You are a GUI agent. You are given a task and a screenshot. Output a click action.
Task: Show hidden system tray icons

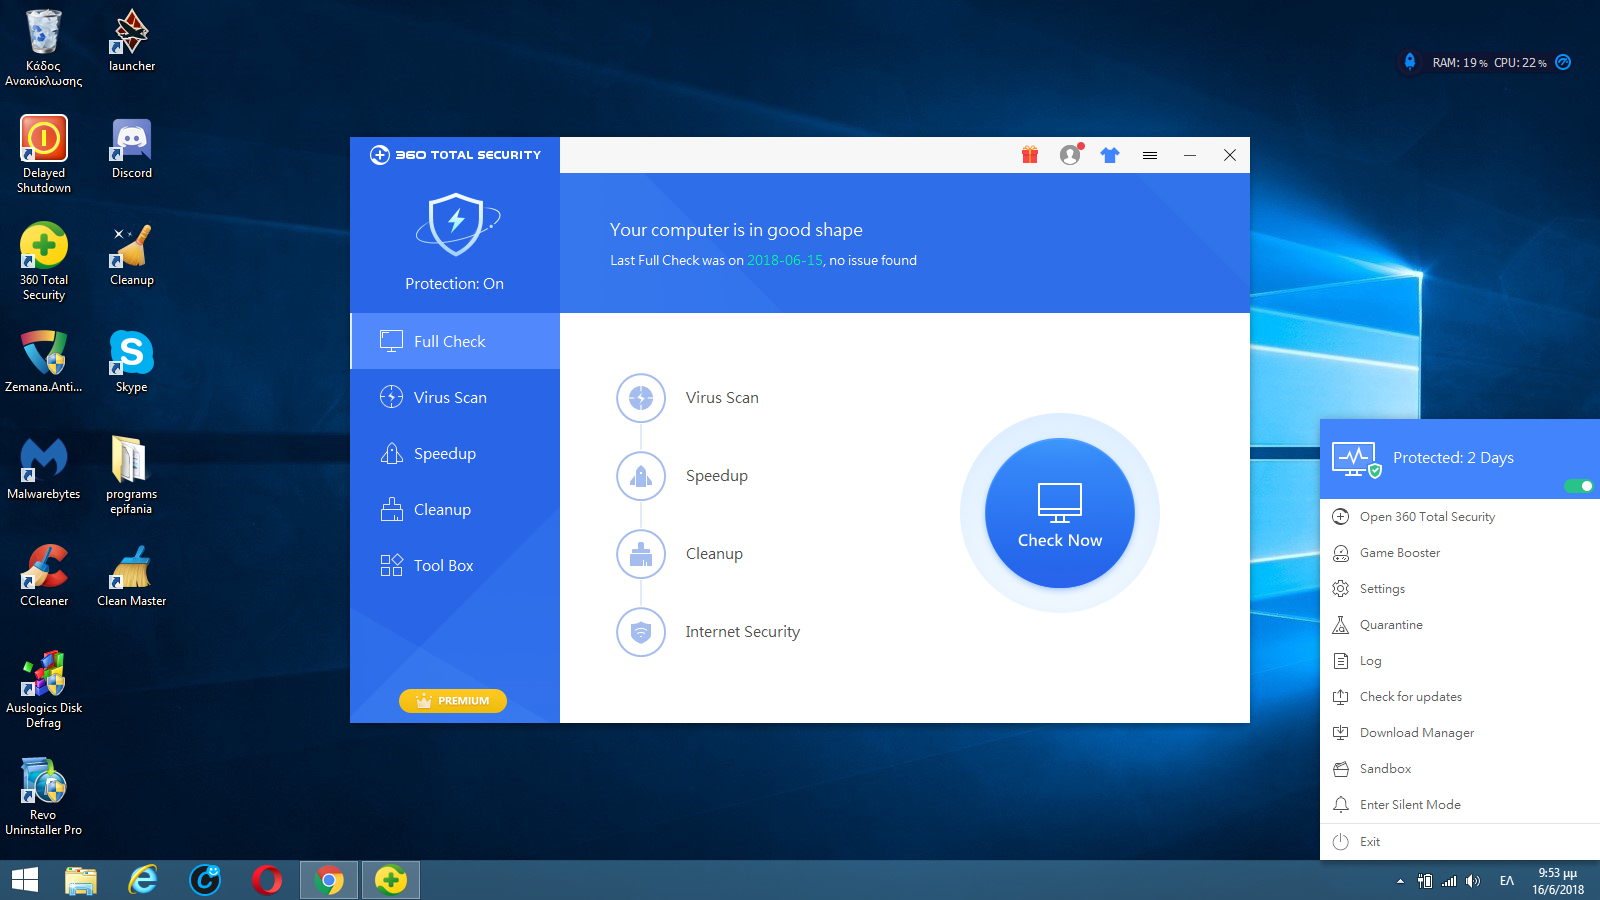[x=1400, y=881]
